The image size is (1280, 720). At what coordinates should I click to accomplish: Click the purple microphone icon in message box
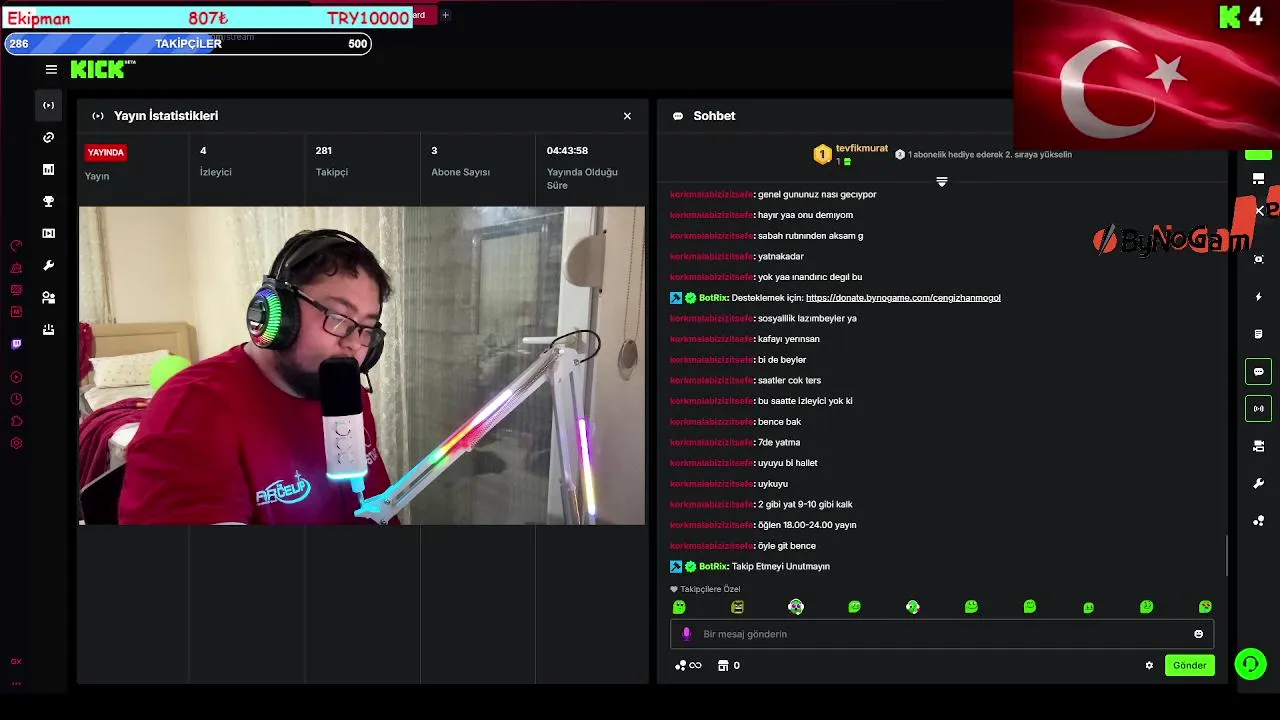pos(686,634)
